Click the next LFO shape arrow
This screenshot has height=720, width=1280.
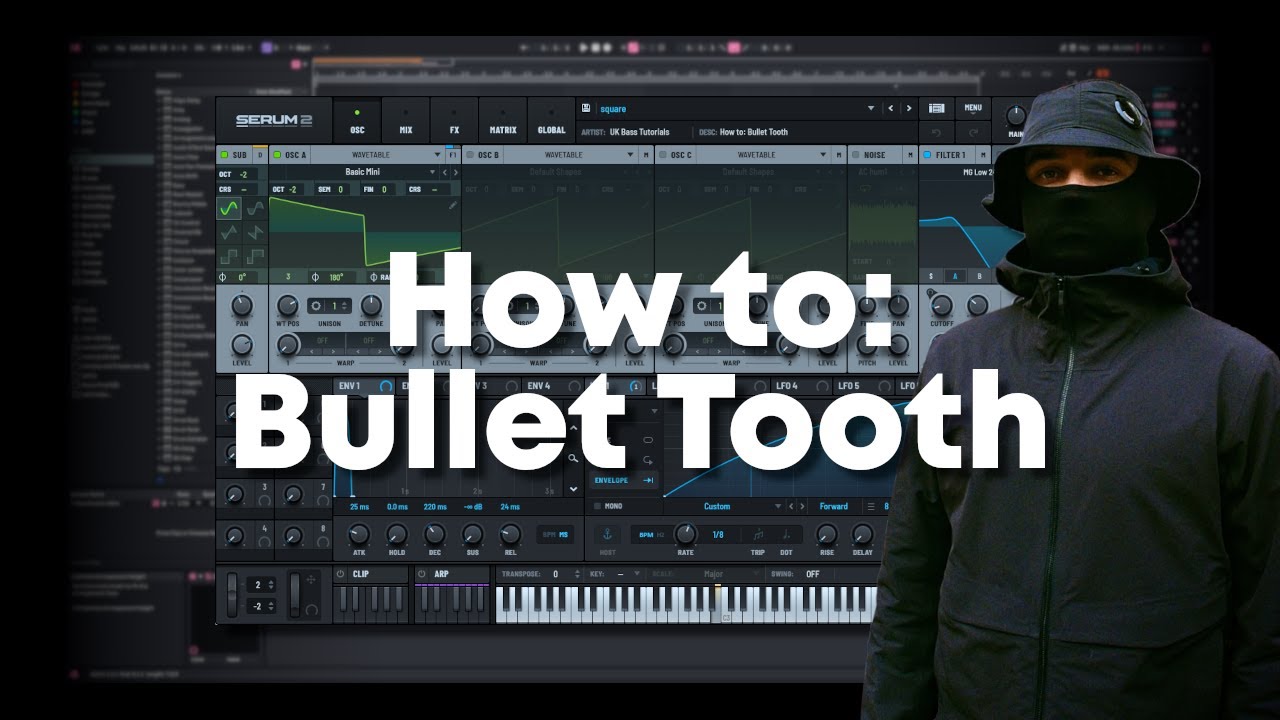[x=802, y=507]
